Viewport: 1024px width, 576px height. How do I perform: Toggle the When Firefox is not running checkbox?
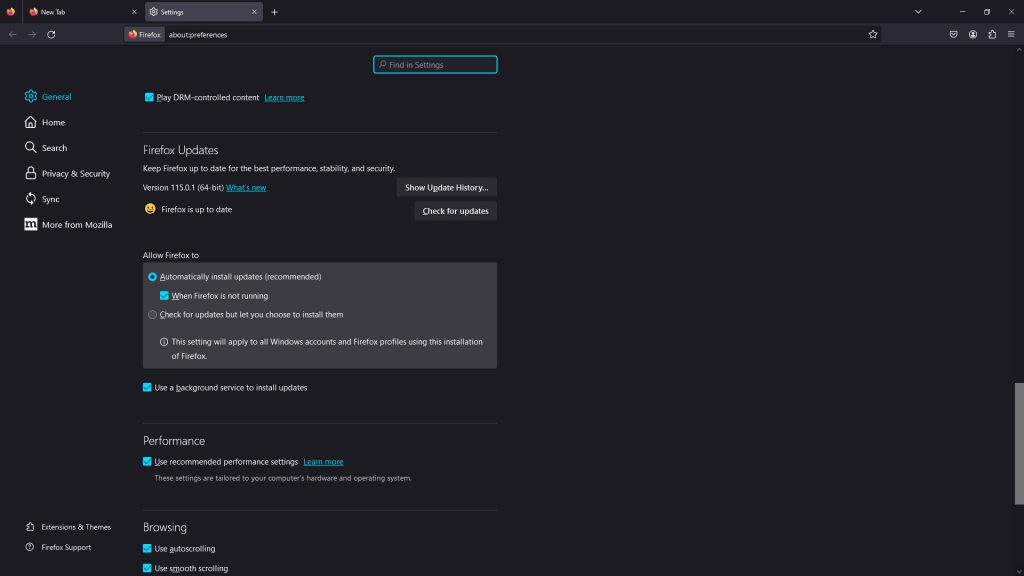(164, 295)
